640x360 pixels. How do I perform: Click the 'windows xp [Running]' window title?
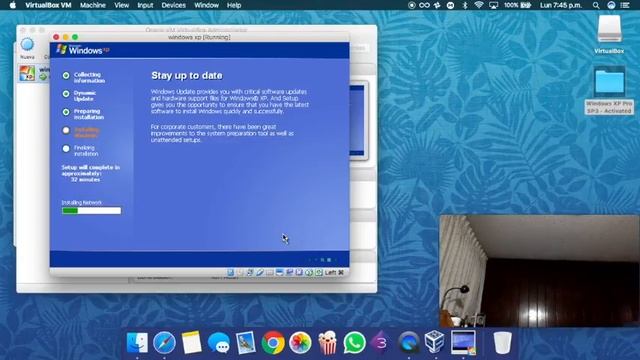point(199,37)
